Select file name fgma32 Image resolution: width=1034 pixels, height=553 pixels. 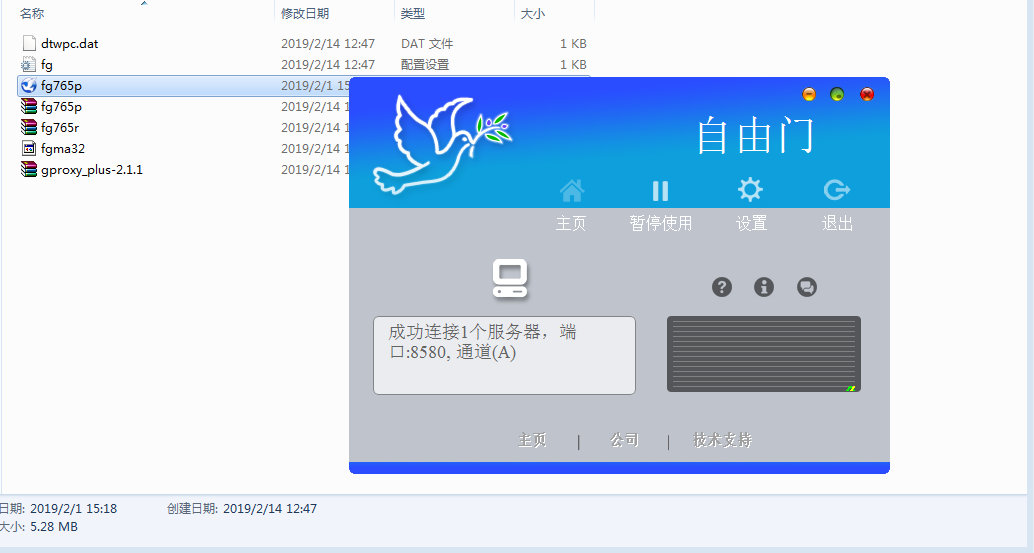click(63, 148)
